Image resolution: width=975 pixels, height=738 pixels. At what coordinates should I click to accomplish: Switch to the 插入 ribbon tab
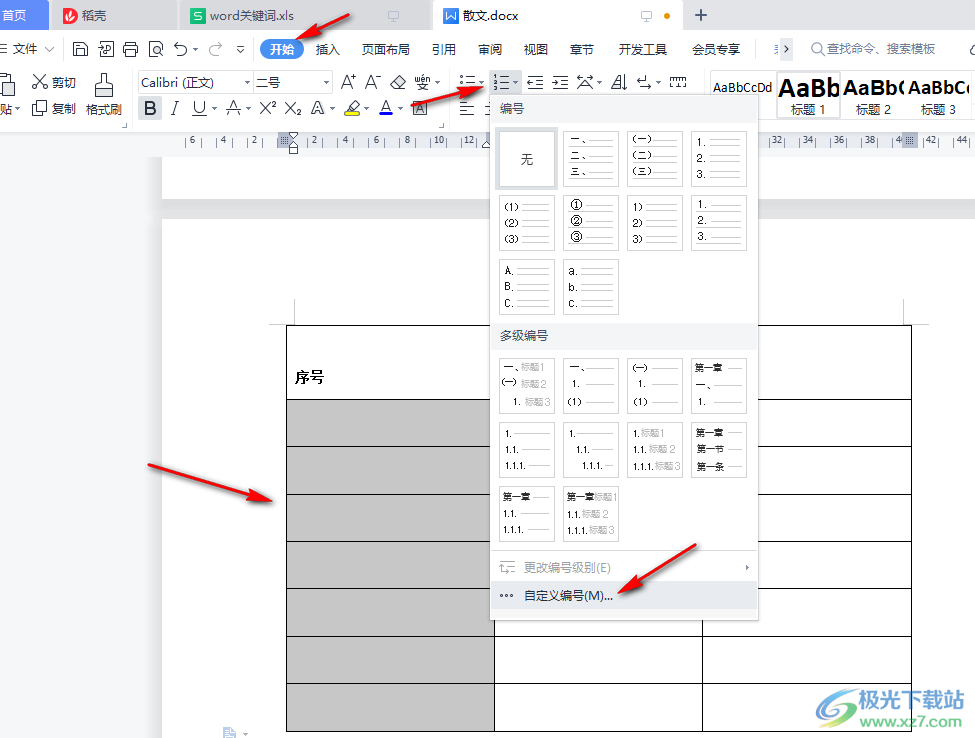coord(328,48)
